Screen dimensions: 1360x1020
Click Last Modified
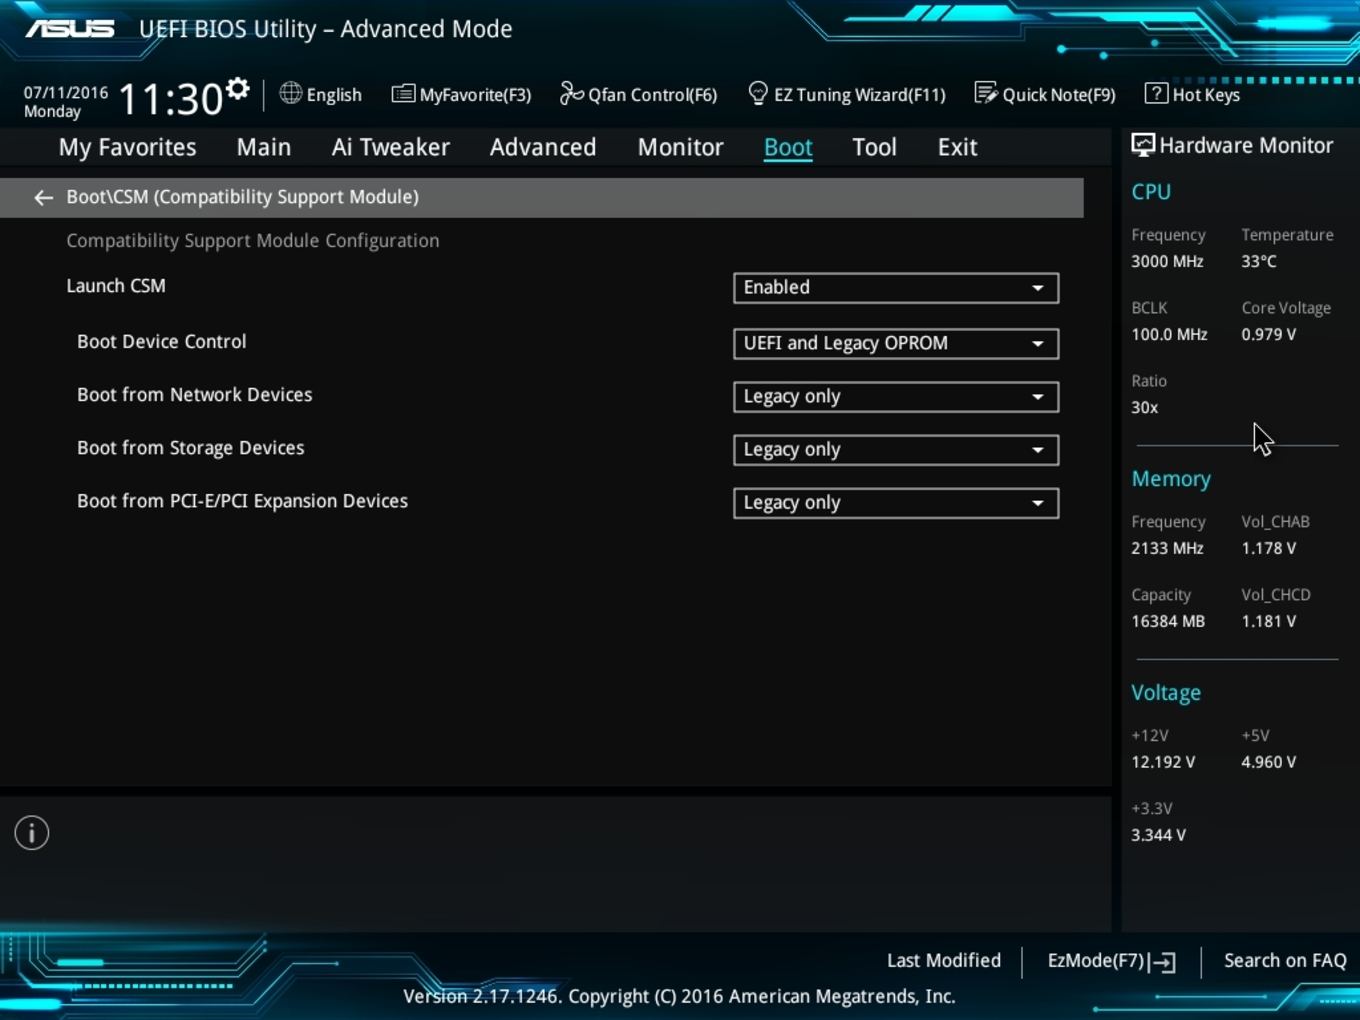(x=944, y=960)
